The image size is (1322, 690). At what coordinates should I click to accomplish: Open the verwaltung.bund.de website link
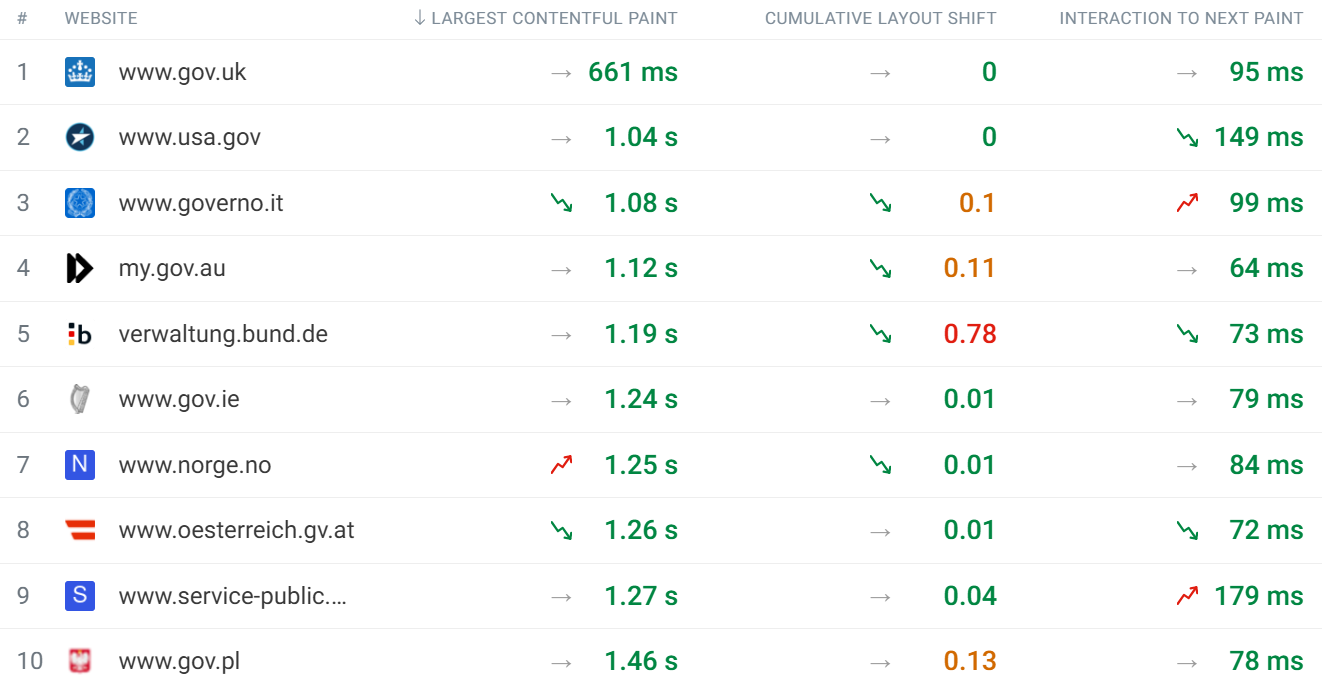click(223, 334)
